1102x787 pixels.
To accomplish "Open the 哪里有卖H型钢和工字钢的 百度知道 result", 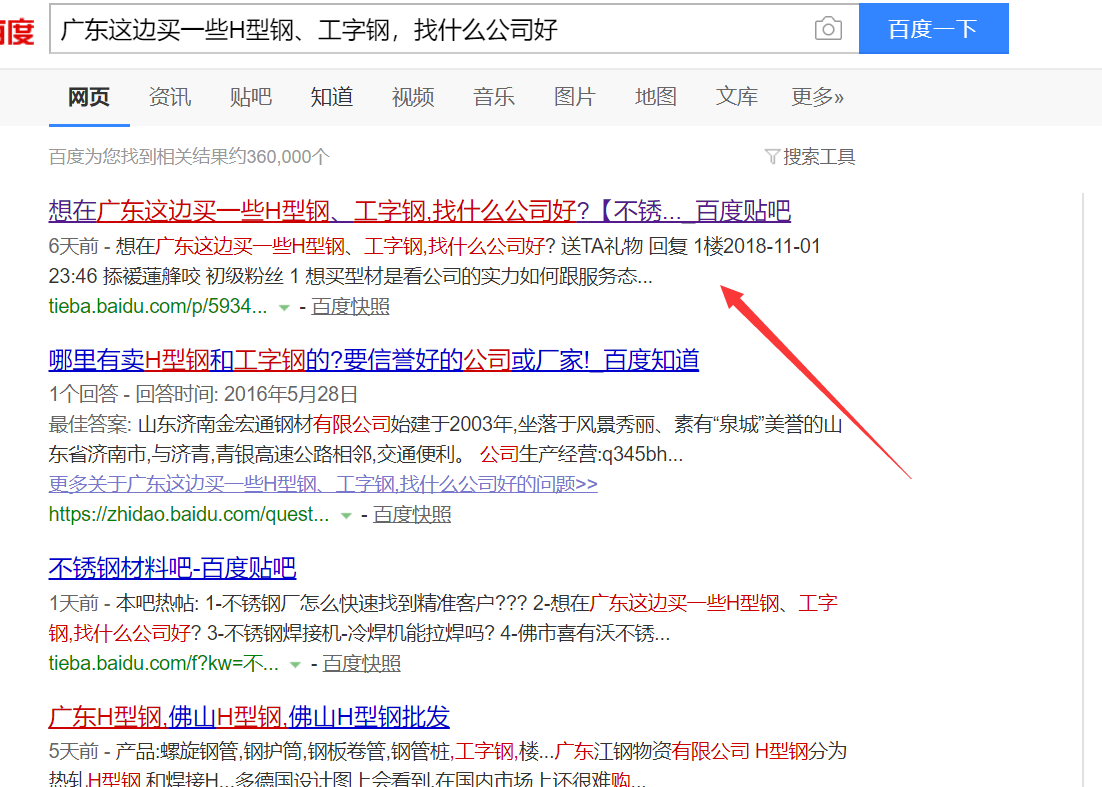I will click(374, 360).
